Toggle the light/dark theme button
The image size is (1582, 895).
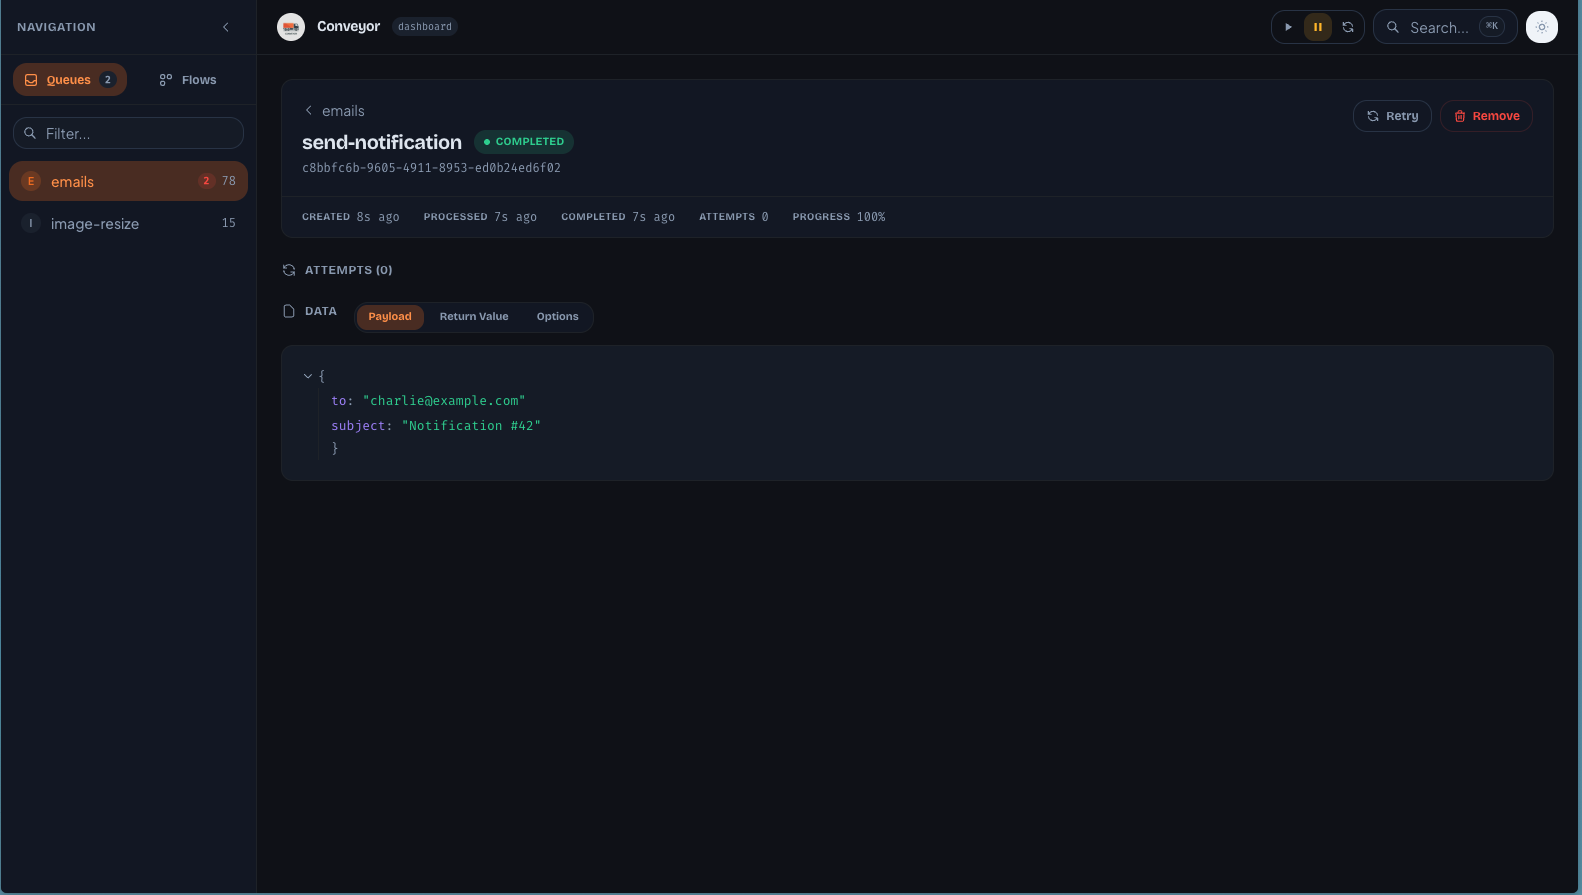coord(1541,27)
